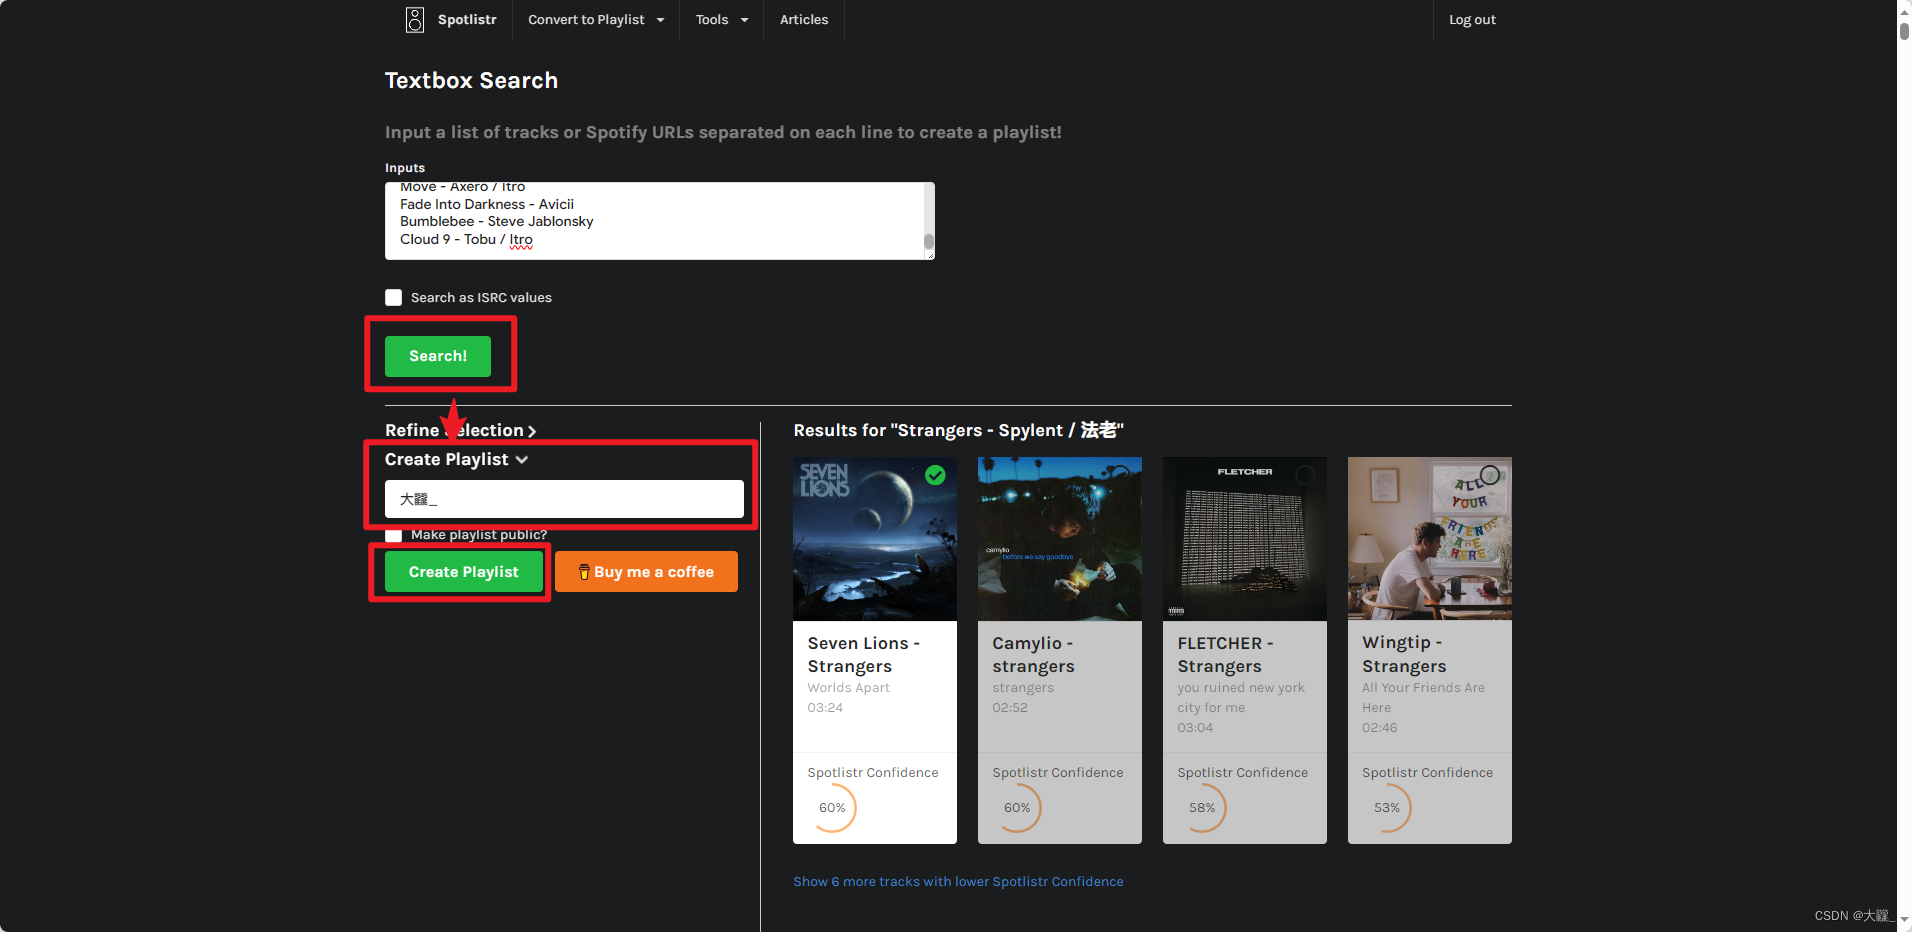Open the Camylio strangers album cover

pyautogui.click(x=1060, y=539)
